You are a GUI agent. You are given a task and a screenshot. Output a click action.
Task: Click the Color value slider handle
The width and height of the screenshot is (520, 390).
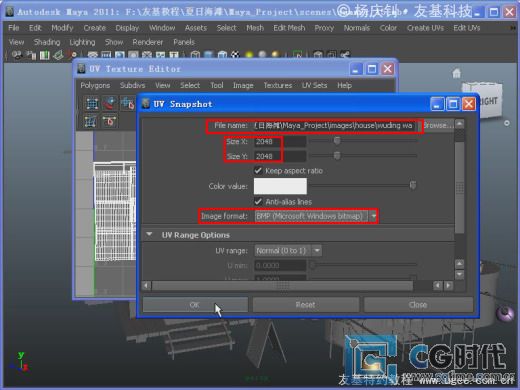click(x=413, y=185)
